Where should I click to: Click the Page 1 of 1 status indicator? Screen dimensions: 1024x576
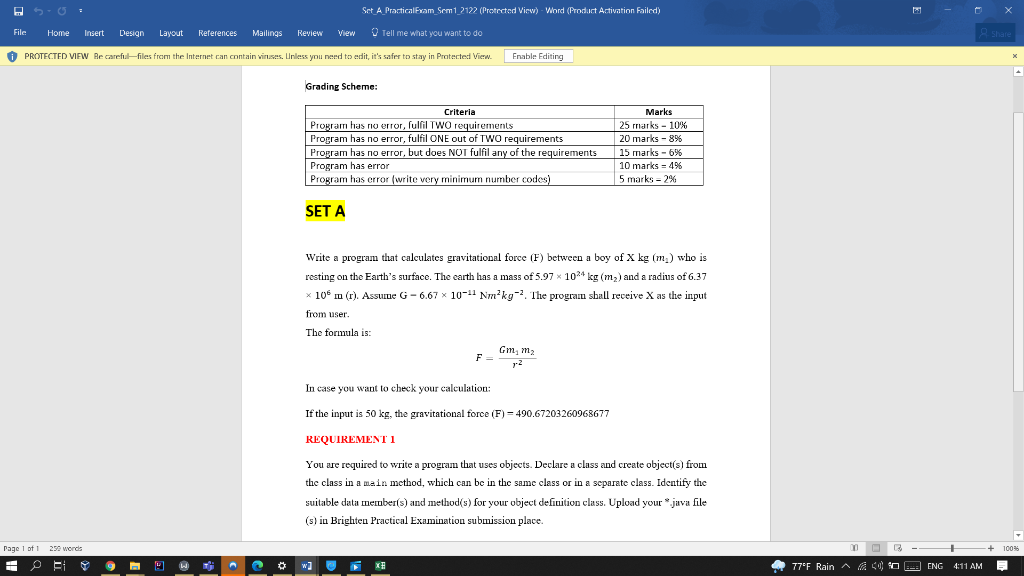pyautogui.click(x=21, y=549)
